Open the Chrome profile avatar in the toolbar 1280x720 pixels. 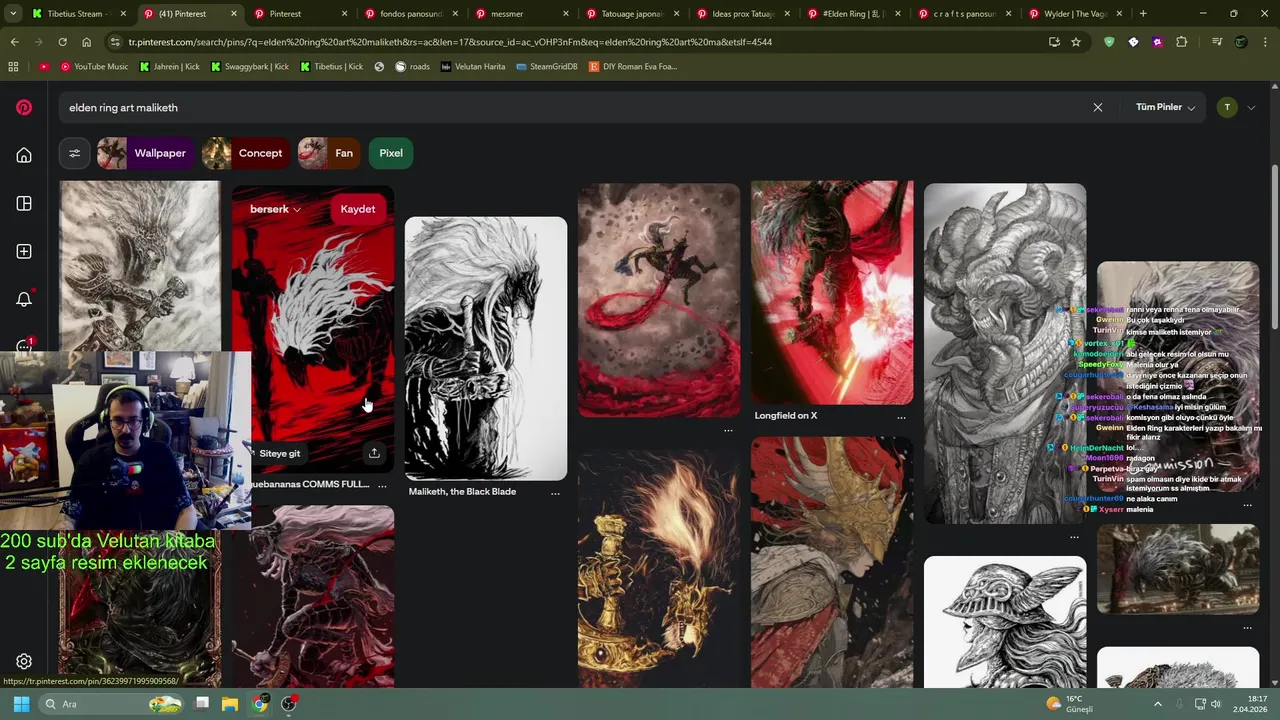pos(1241,42)
